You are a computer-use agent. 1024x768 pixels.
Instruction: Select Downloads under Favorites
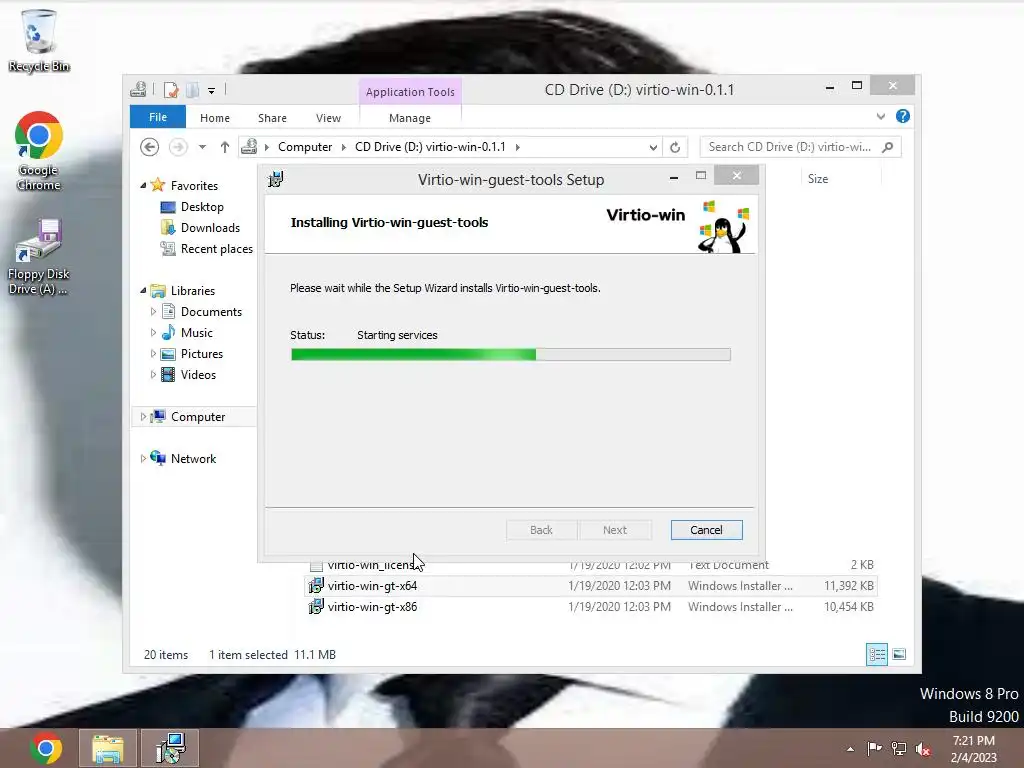tap(210, 228)
